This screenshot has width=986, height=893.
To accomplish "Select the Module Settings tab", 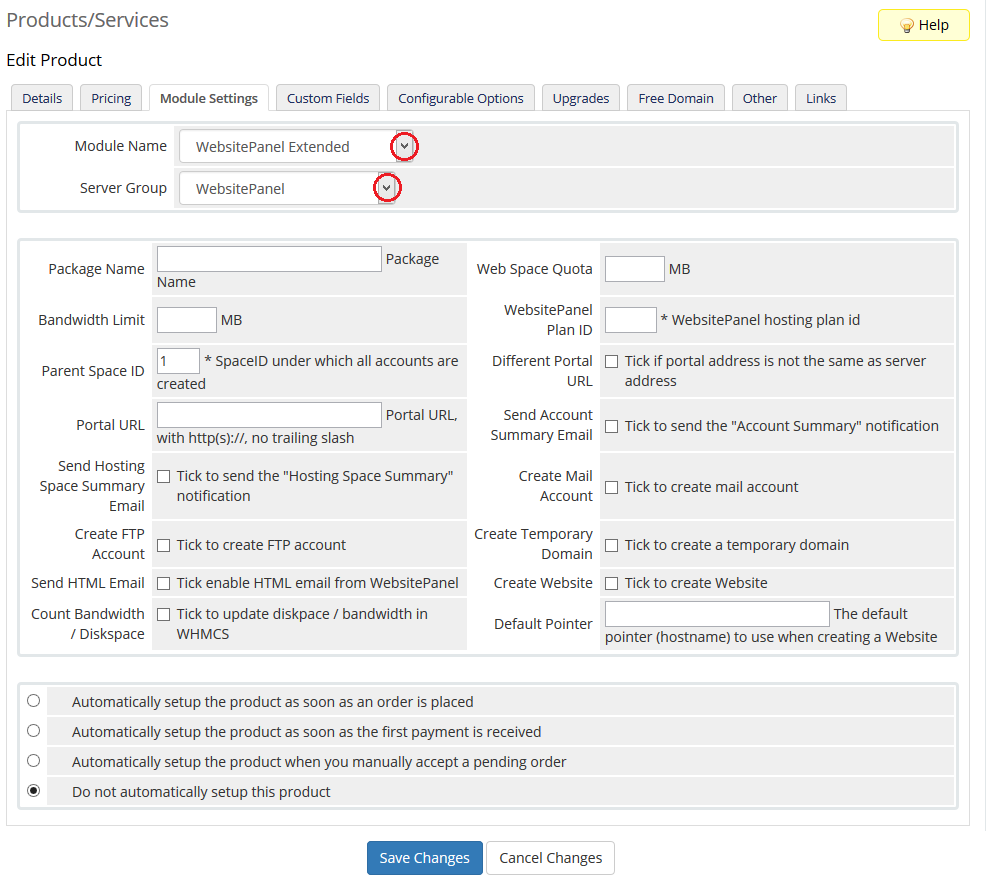I will point(209,98).
